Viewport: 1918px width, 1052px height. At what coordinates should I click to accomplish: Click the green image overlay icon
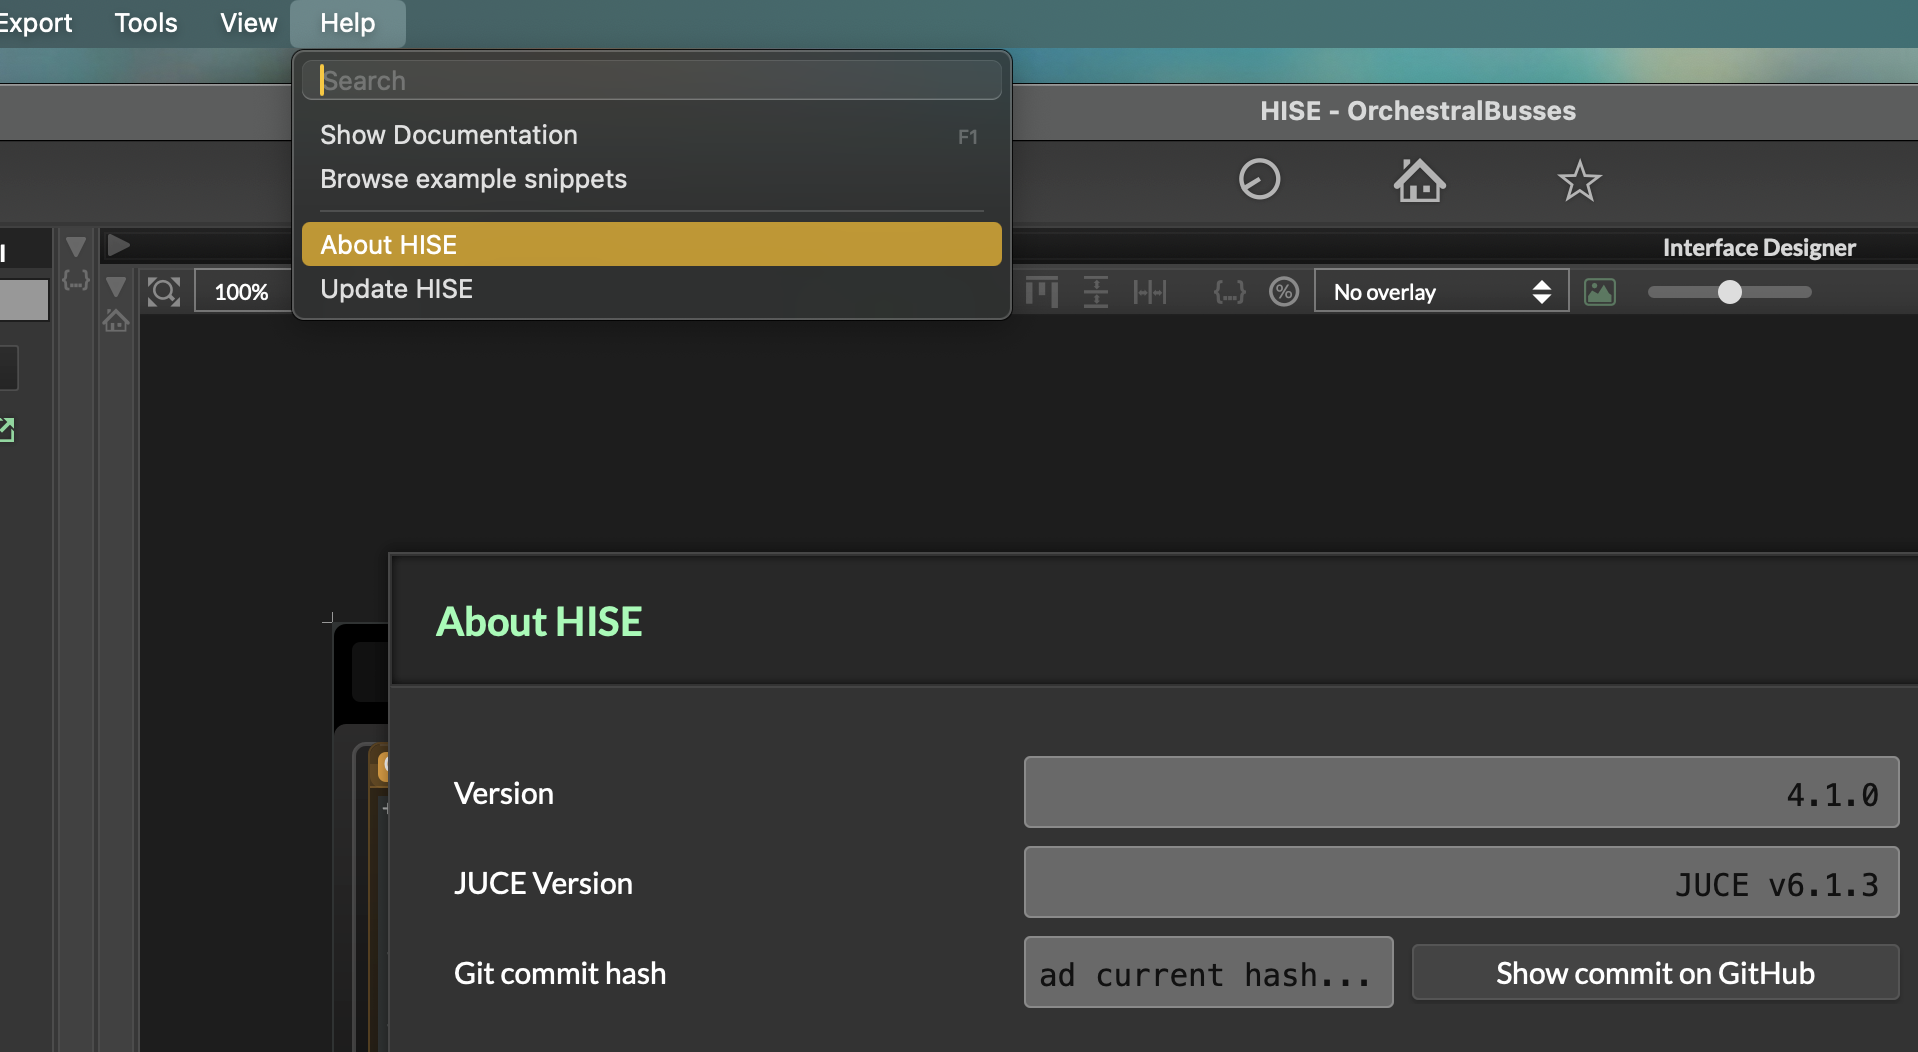point(1600,292)
